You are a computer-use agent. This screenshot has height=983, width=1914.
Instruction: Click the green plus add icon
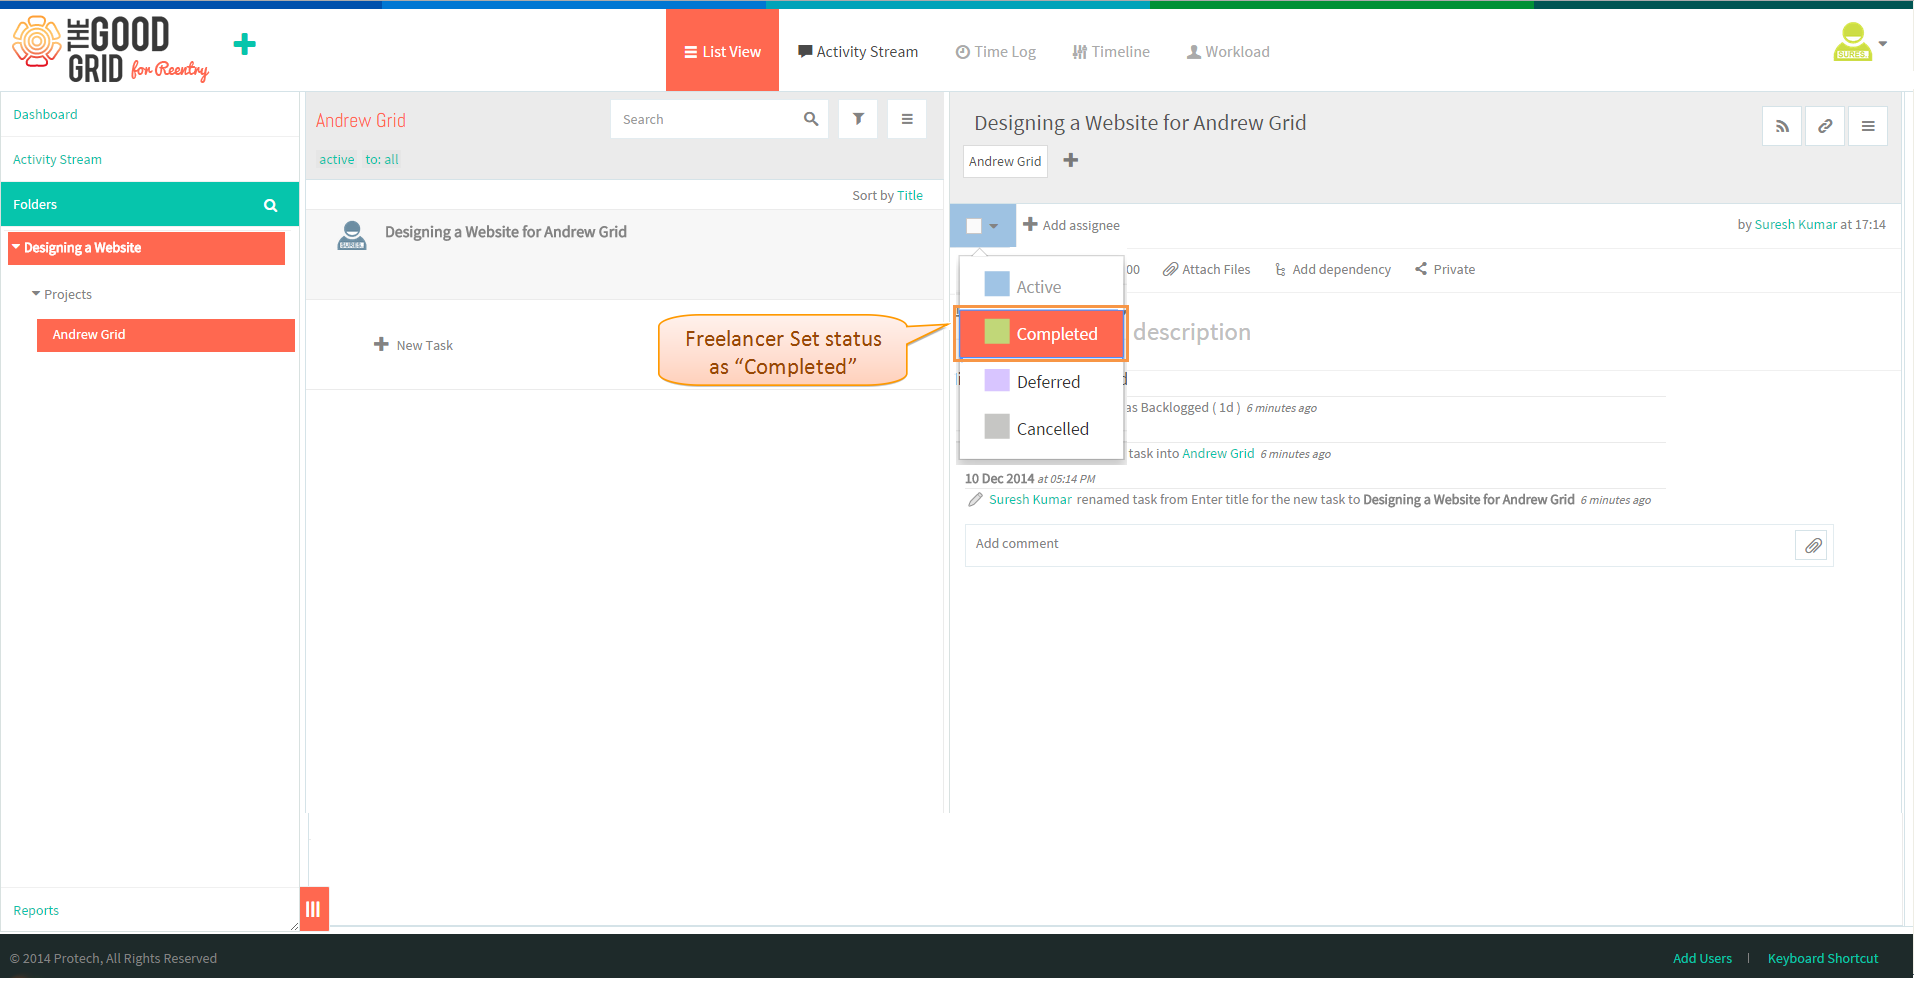click(244, 44)
